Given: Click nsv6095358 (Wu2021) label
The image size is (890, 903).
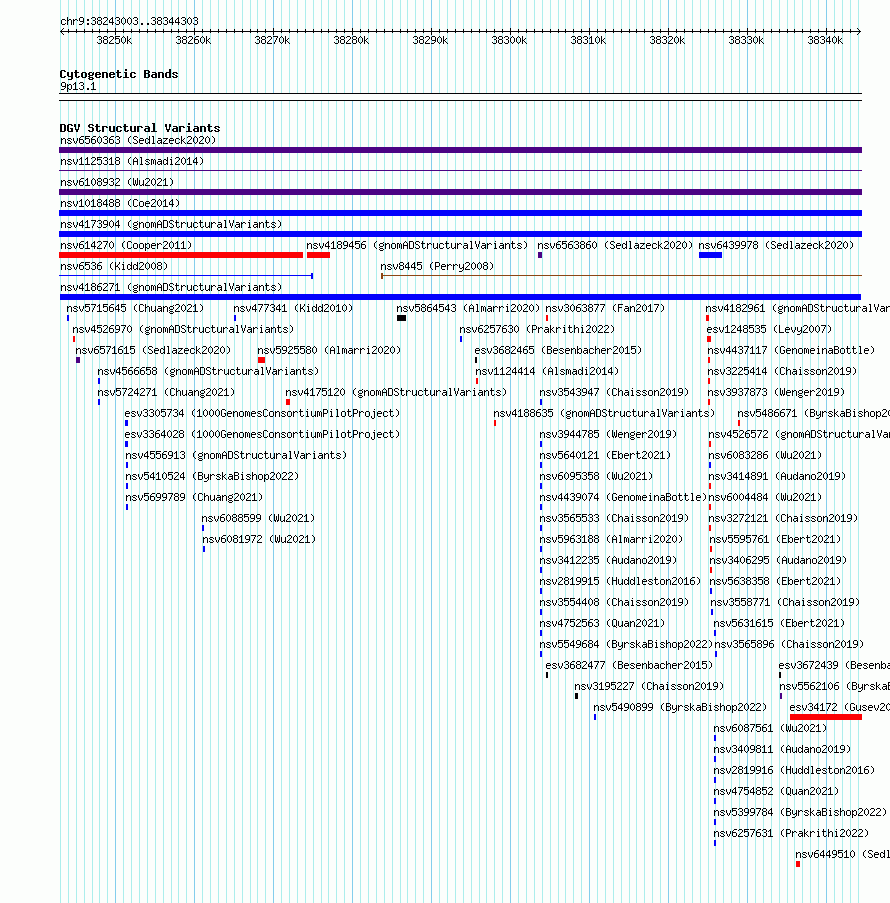Looking at the screenshot, I should tap(596, 477).
